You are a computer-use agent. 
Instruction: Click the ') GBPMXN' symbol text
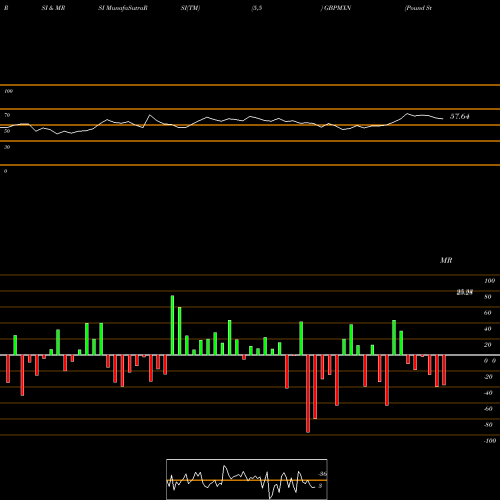(x=336, y=8)
